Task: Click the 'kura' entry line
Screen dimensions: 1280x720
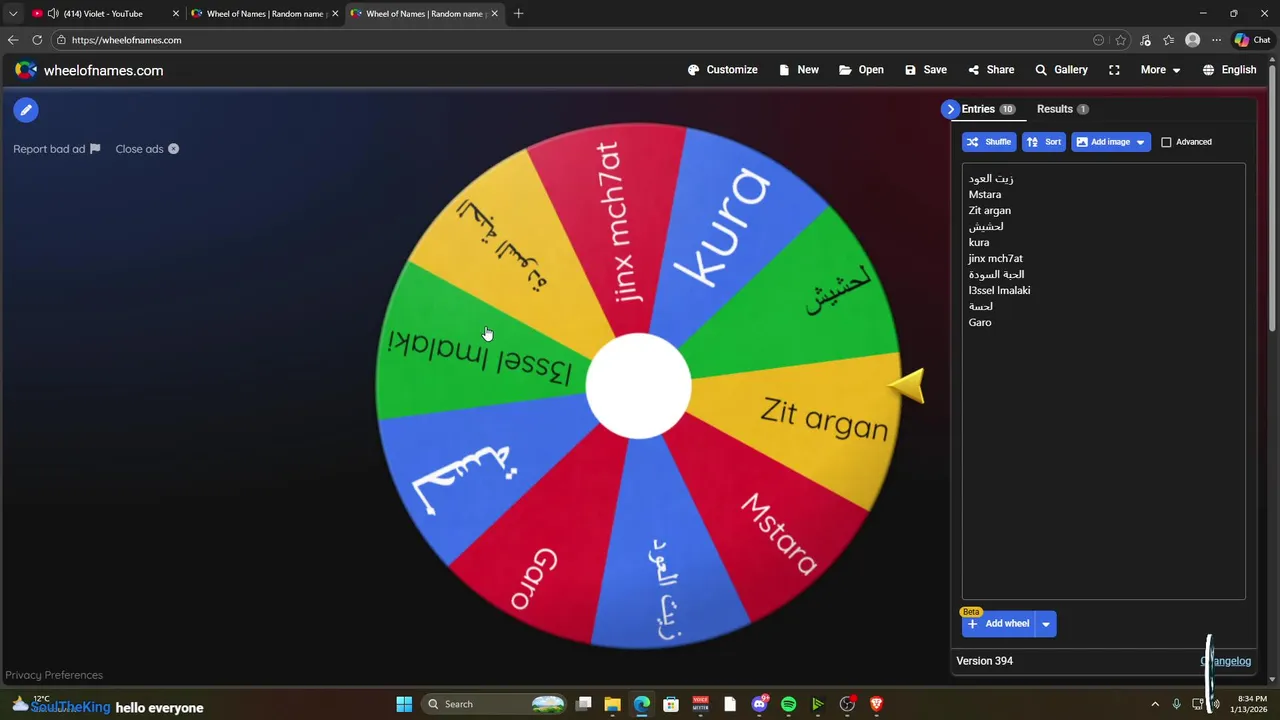Action: [979, 243]
